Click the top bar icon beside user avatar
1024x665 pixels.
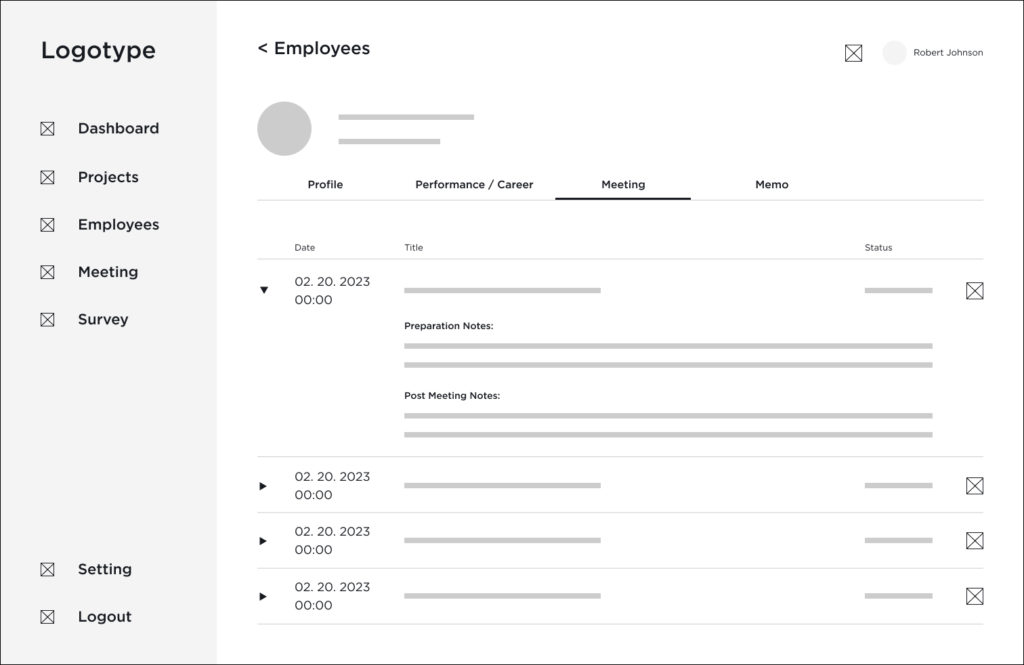coord(853,53)
